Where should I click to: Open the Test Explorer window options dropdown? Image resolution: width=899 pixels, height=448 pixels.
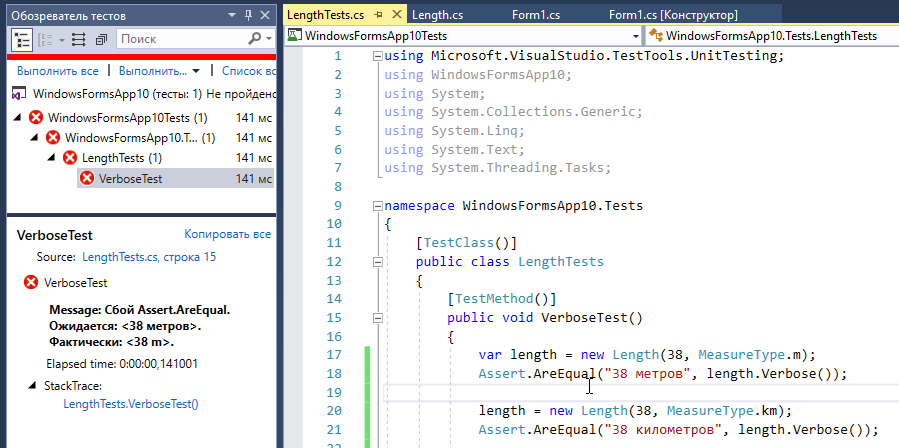coord(232,14)
